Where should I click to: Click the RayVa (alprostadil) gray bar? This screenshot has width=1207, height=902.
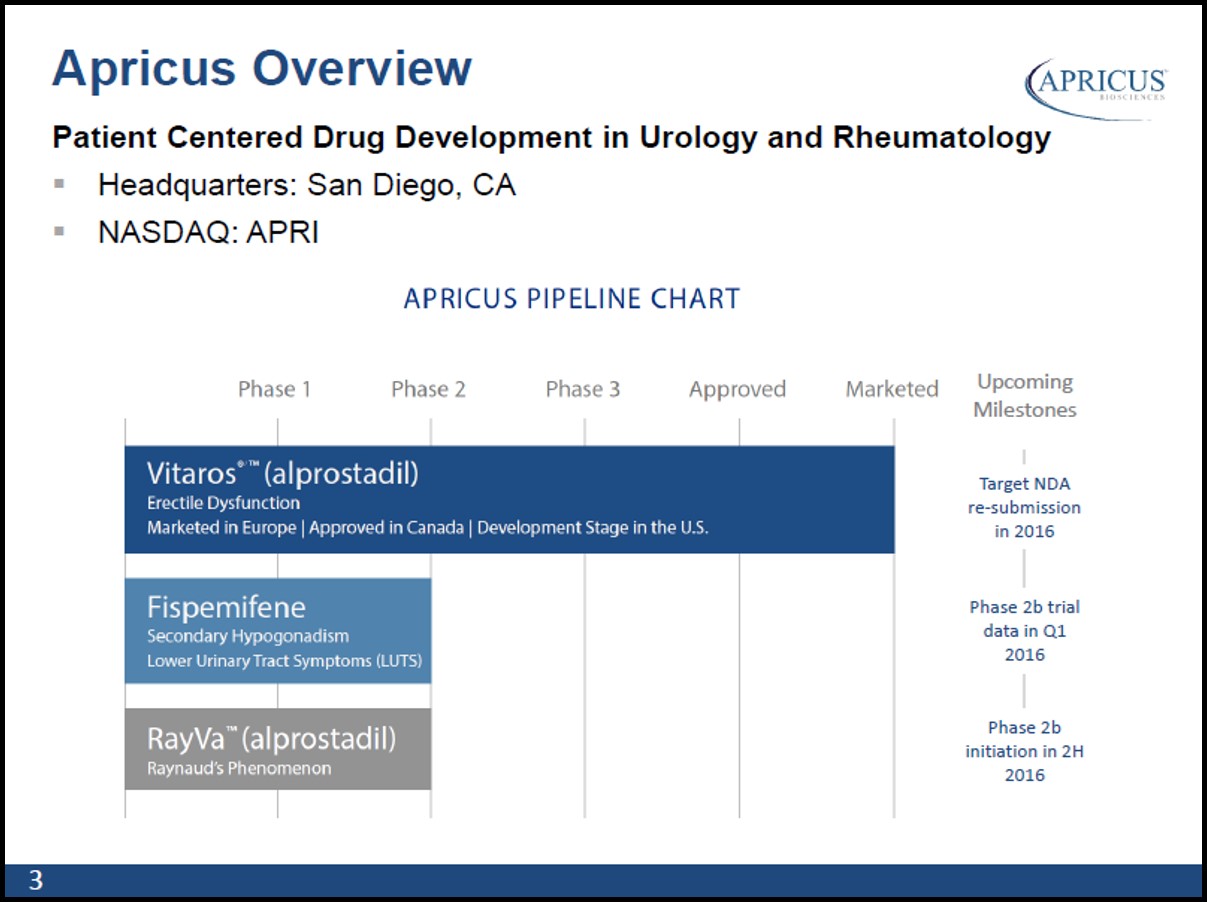278,749
